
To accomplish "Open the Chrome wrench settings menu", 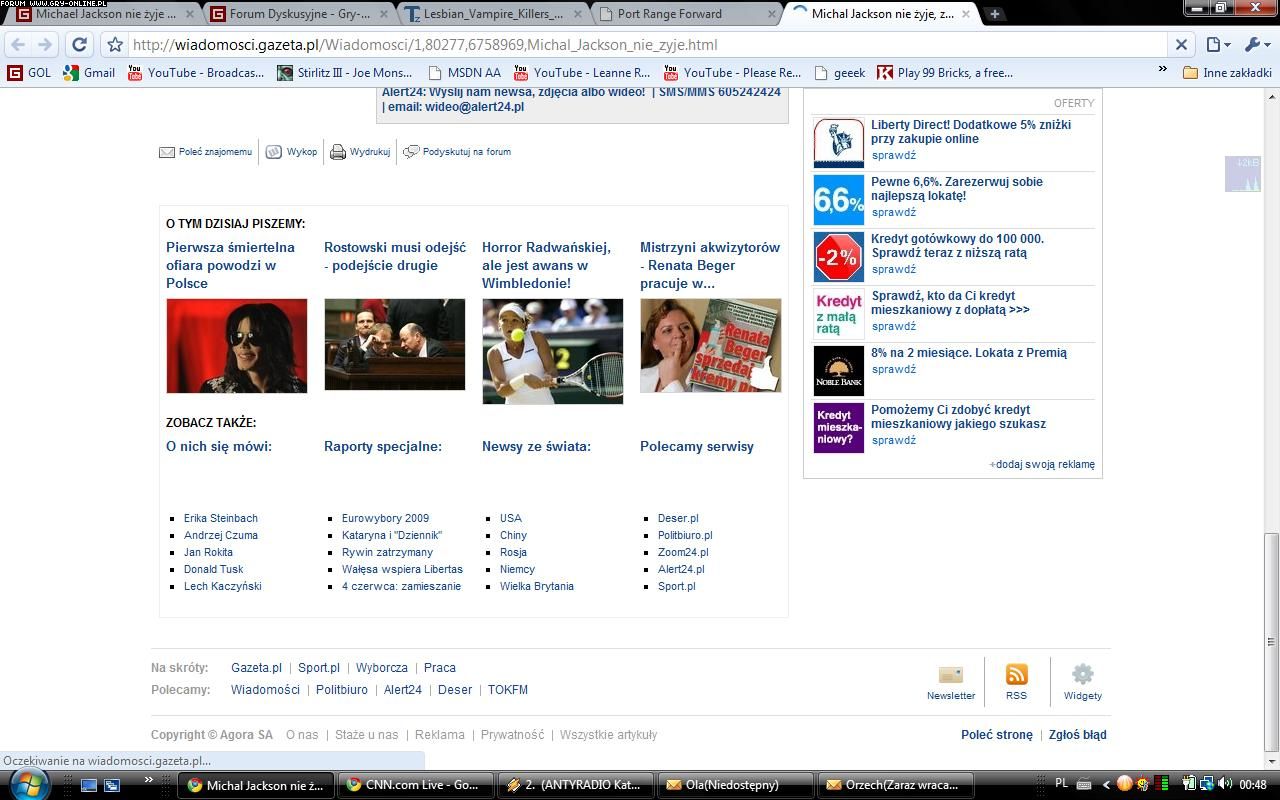I will (1255, 45).
